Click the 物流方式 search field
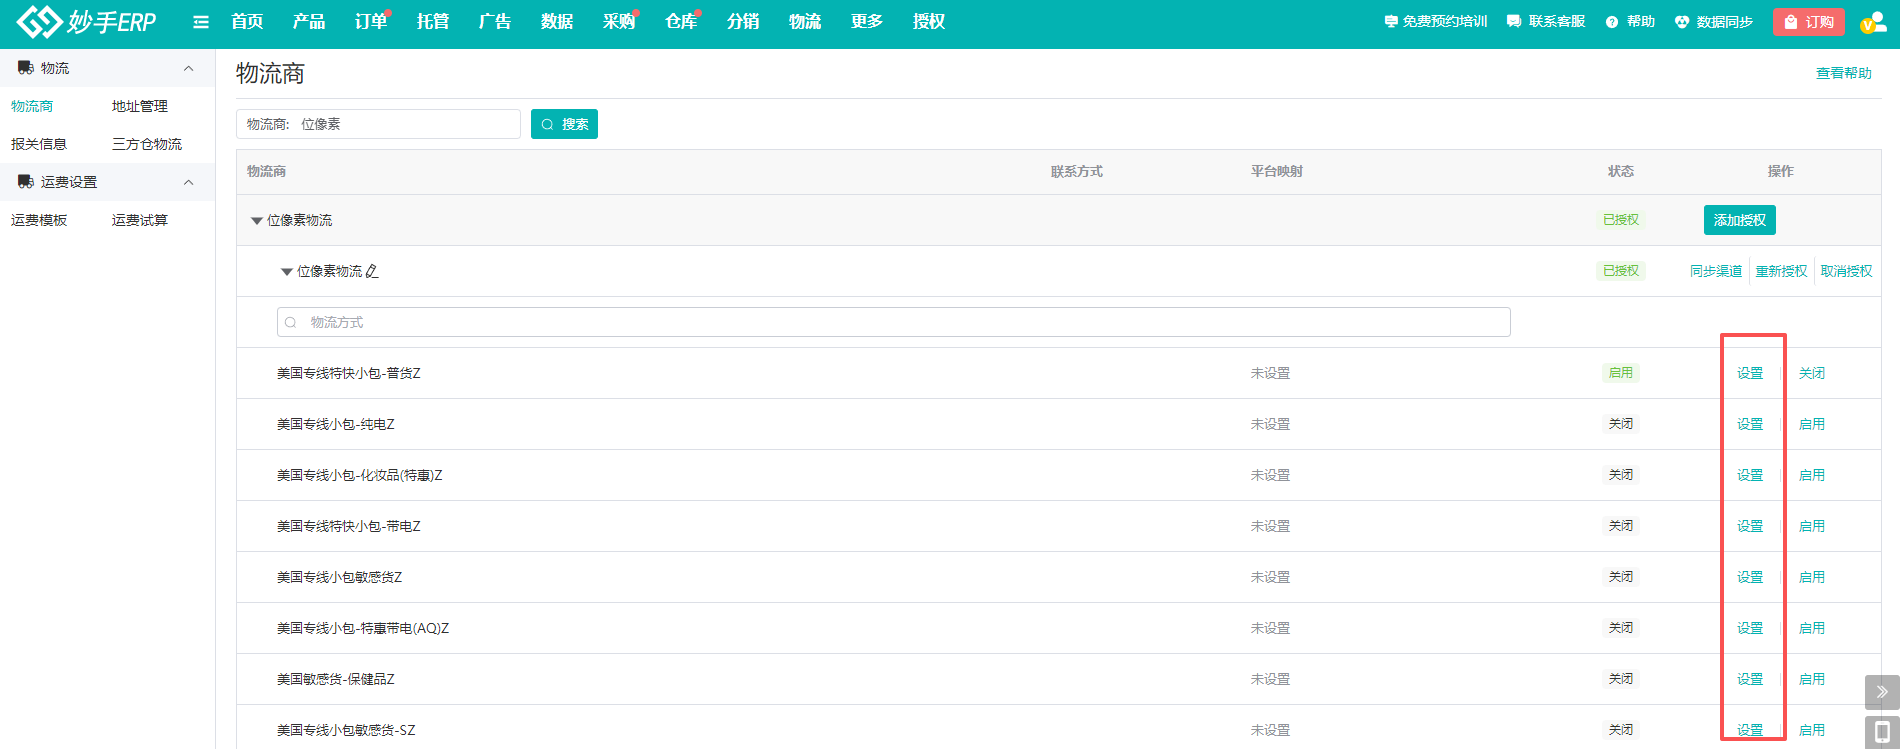The image size is (1900, 749). point(893,322)
